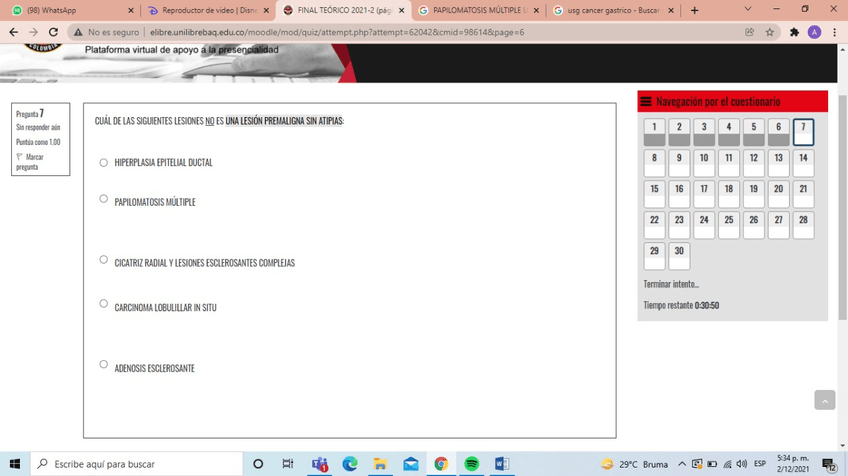Image resolution: width=848 pixels, height=476 pixels.
Task: Go forward in browser history
Action: pyautogui.click(x=34, y=32)
